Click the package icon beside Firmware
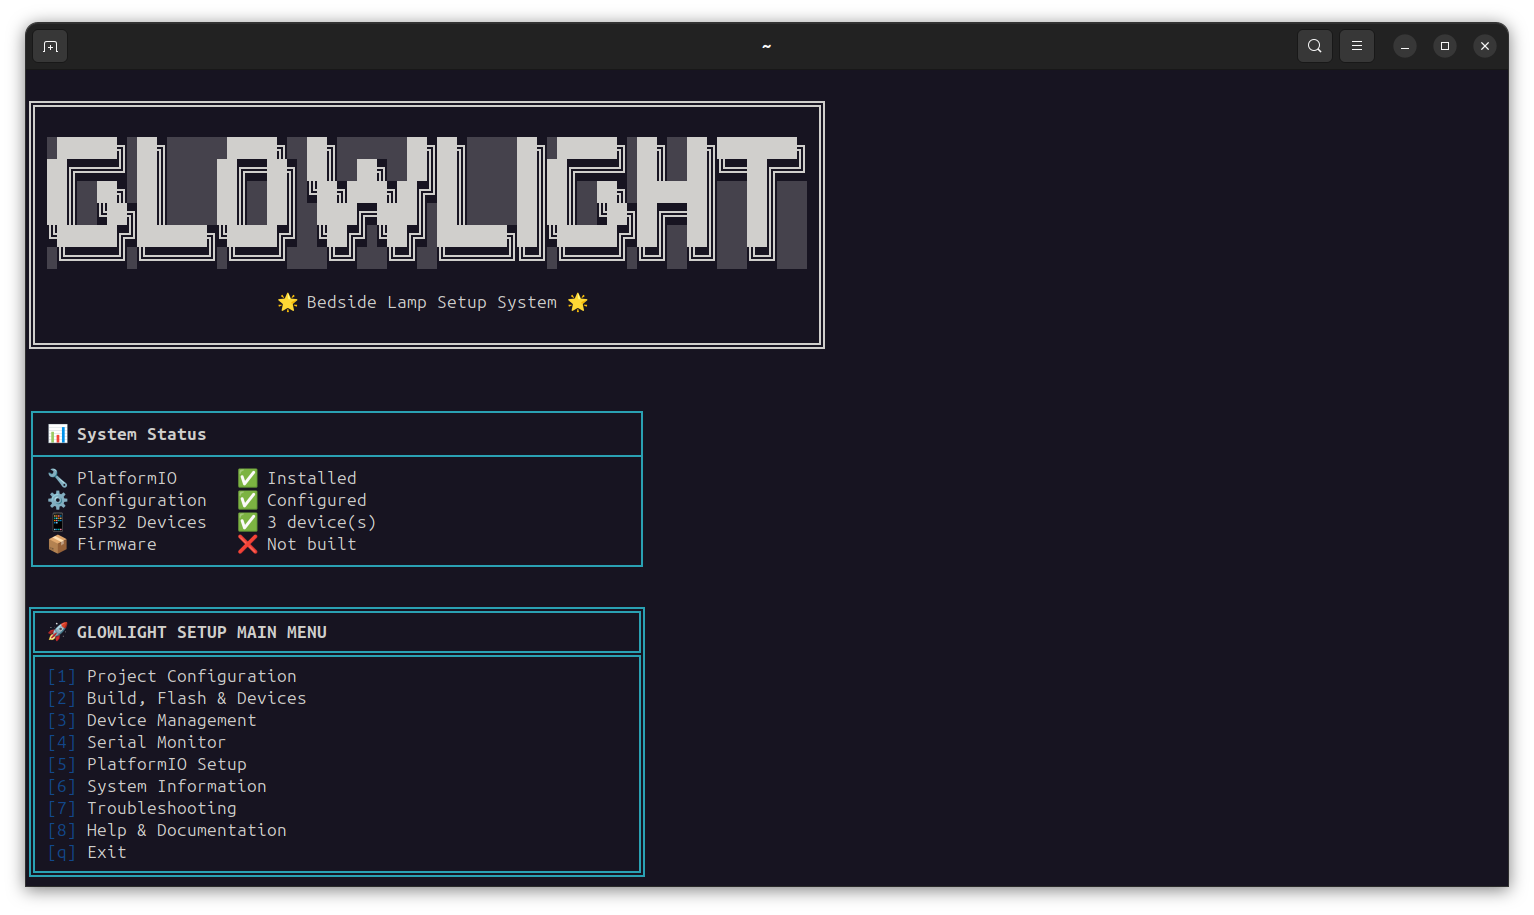The image size is (1534, 915). tap(57, 544)
